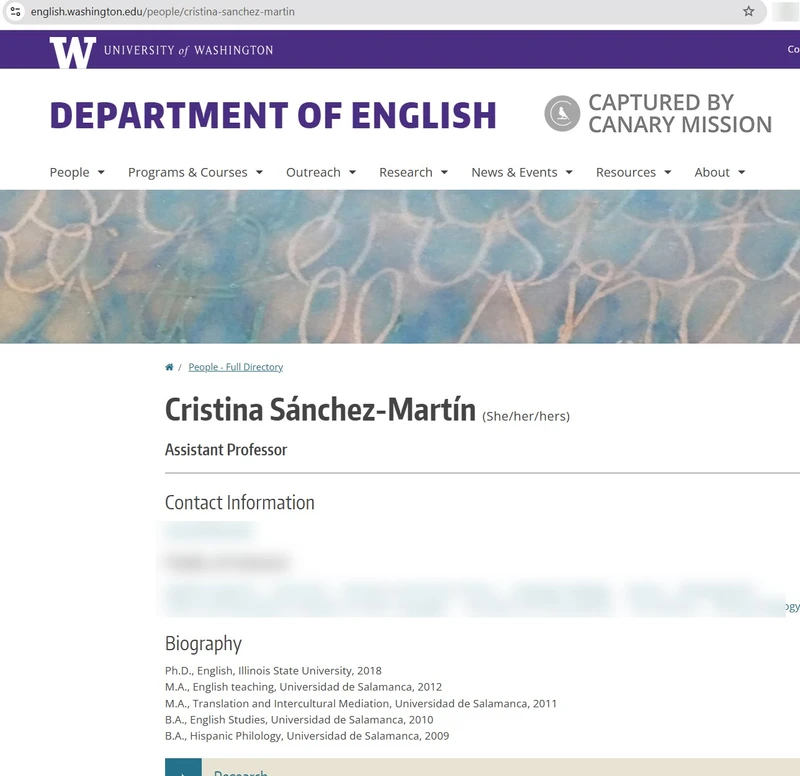Click the blue scribble banner image
Screen dimensions: 800x776
(x=400, y=266)
